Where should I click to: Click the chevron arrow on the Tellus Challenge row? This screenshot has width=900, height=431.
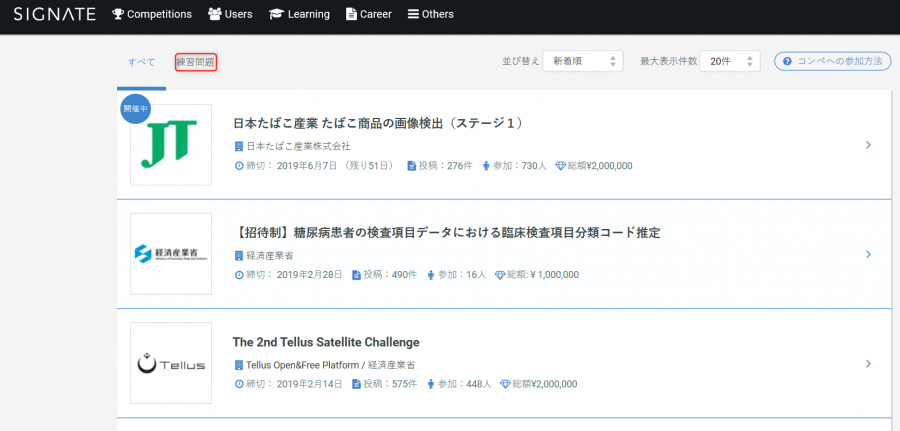pyautogui.click(x=868, y=363)
